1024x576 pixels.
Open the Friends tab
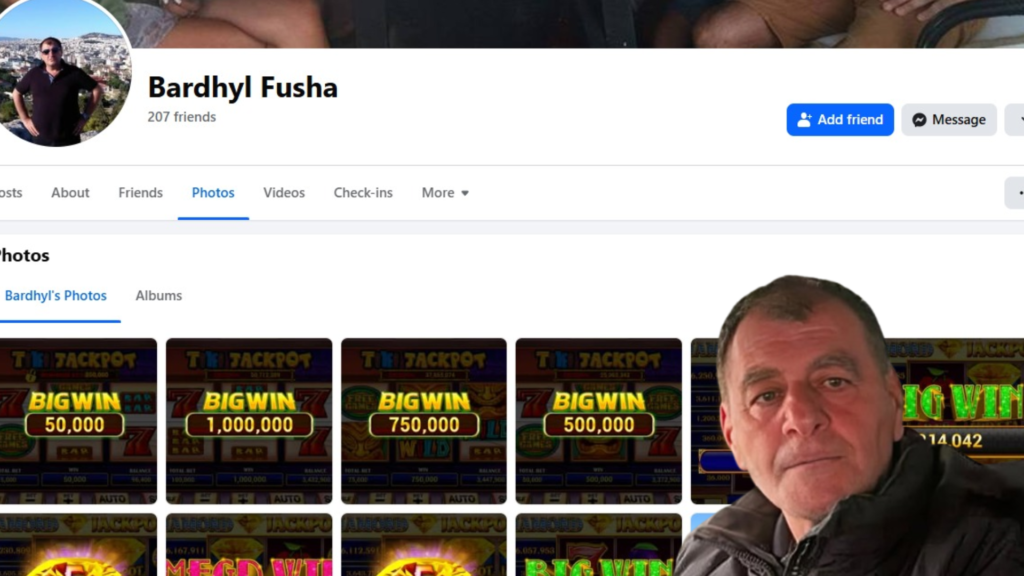pos(140,193)
